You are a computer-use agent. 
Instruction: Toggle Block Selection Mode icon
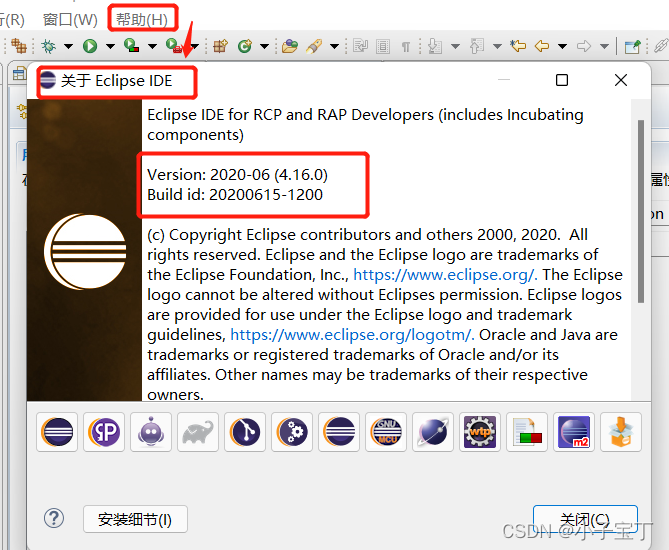tap(383, 46)
